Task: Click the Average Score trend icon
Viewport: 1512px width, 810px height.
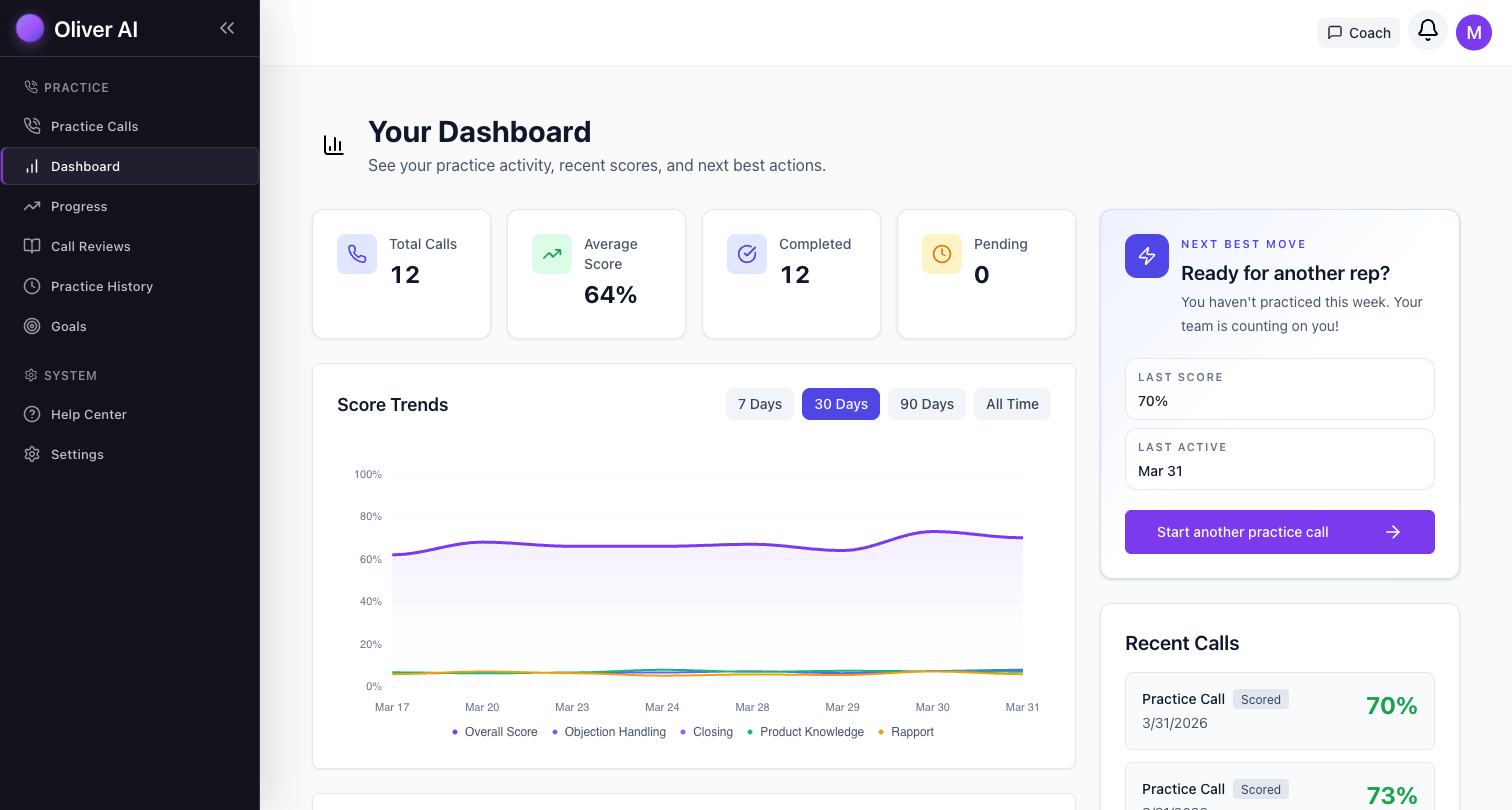Action: [x=552, y=254]
